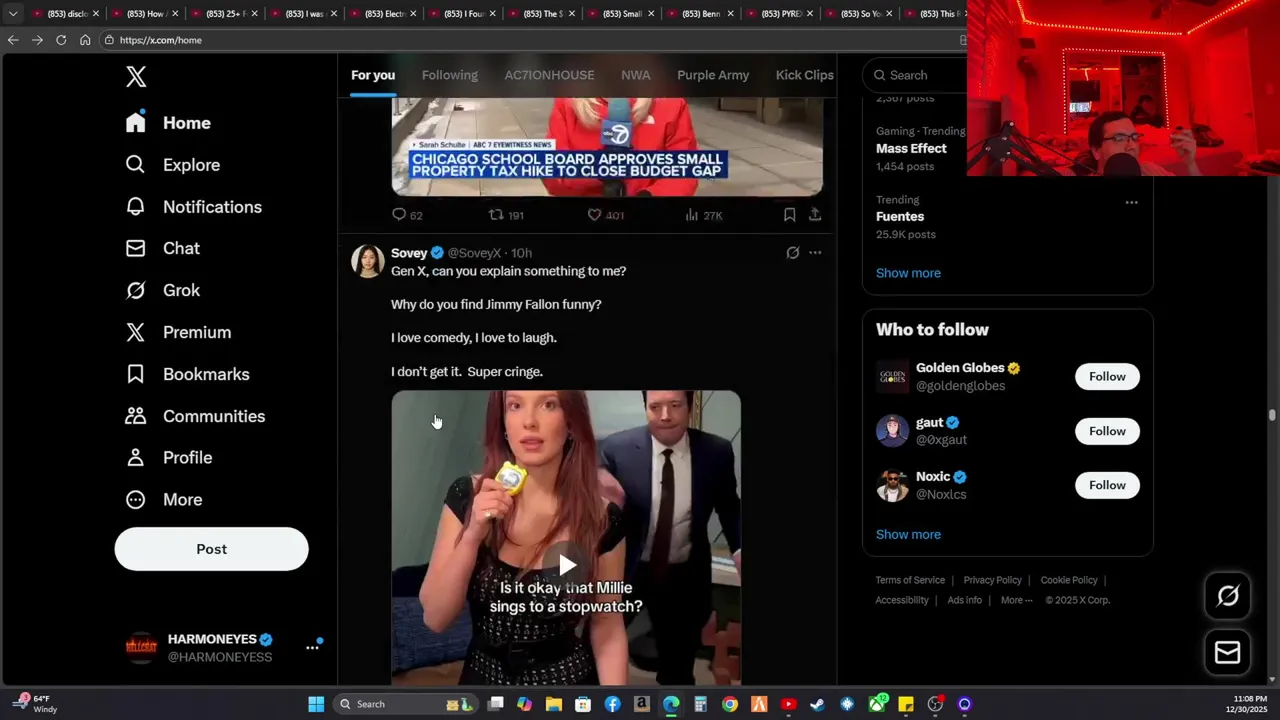Screen dimensions: 1280x720
Task: Bookmark the Chicago School Board post
Action: pos(789,215)
